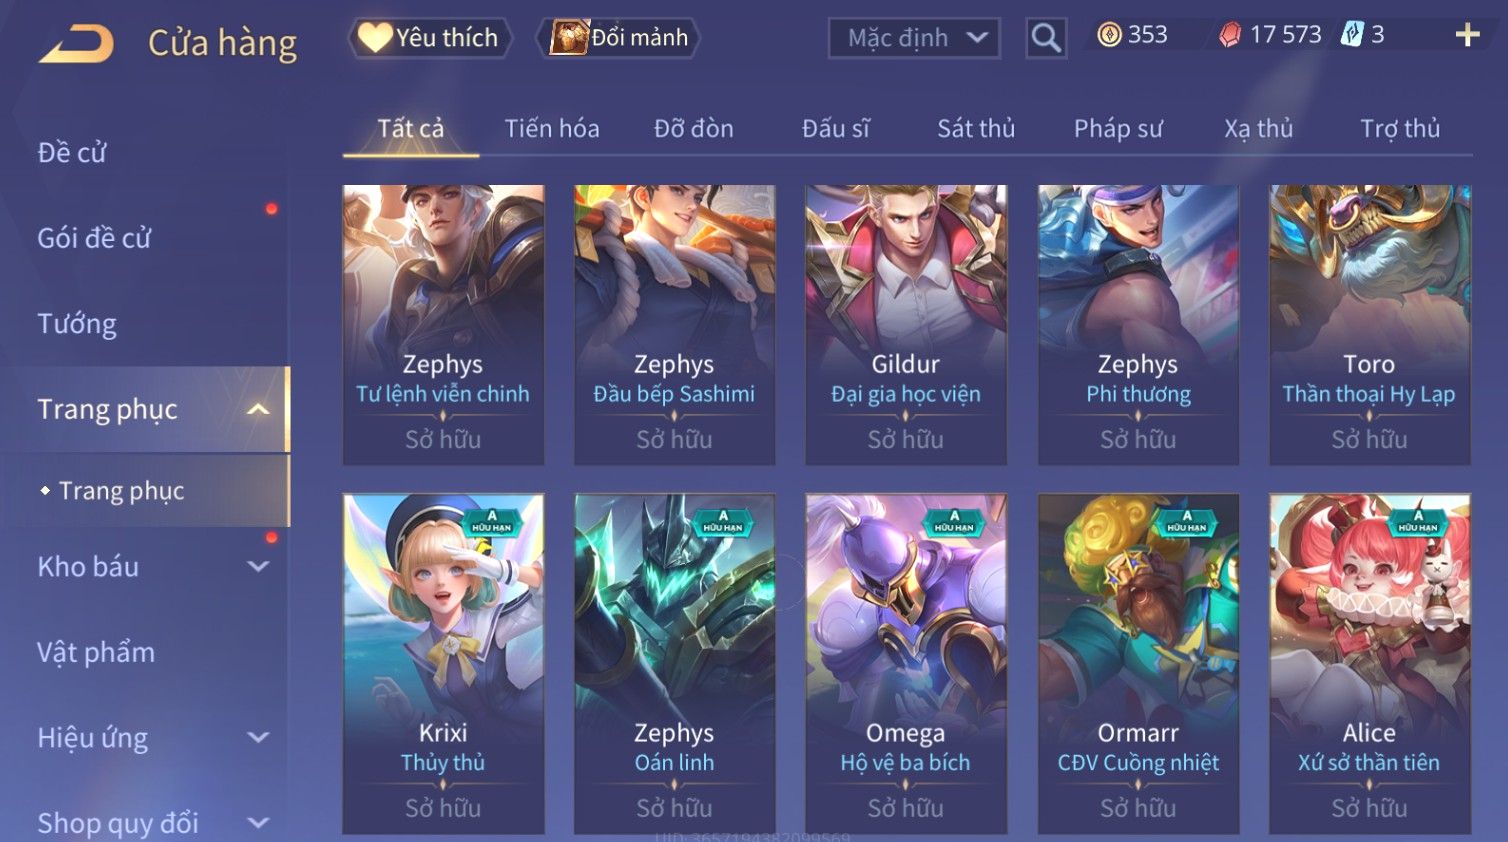
Task: Switch to the Pháp sư tab
Action: [1118, 128]
